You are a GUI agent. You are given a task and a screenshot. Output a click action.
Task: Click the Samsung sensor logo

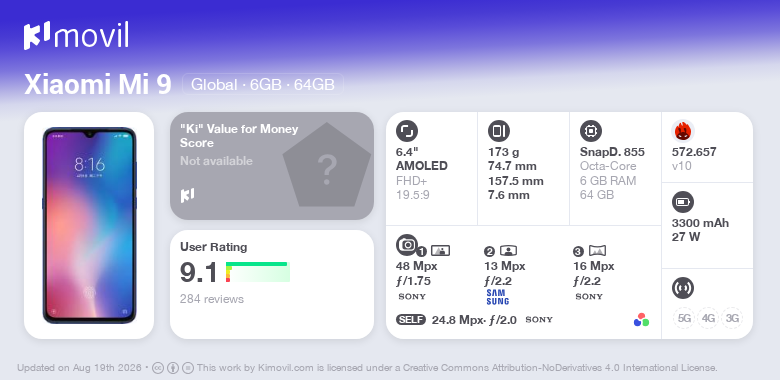(x=497, y=297)
